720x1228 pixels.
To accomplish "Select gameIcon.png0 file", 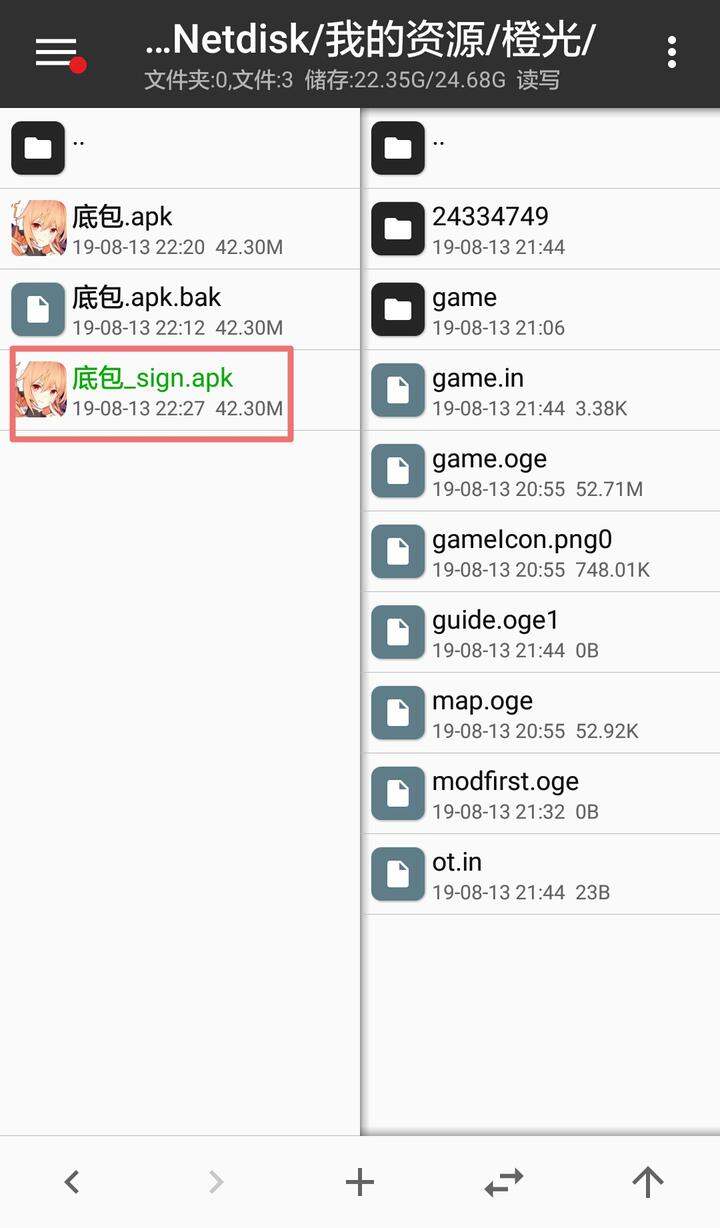I will click(x=541, y=552).
